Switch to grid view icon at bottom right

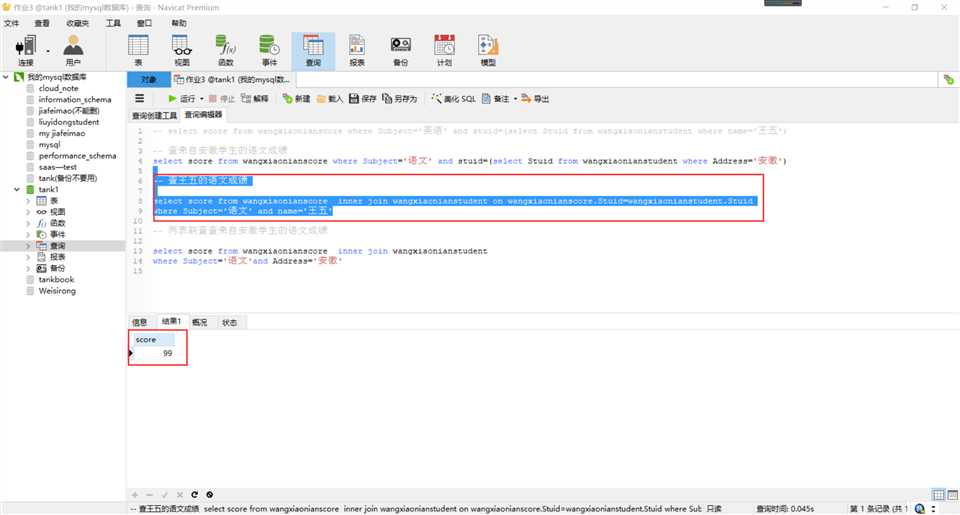(938, 495)
